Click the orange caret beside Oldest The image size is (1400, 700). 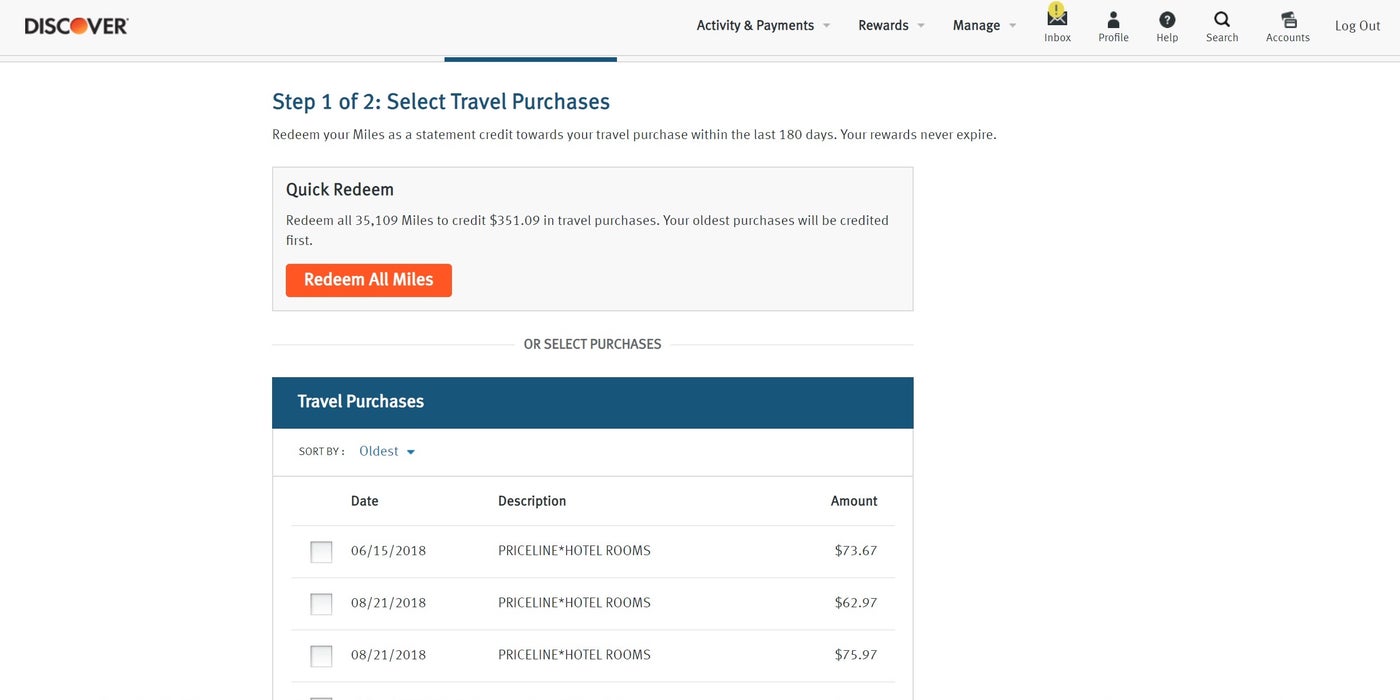411,451
